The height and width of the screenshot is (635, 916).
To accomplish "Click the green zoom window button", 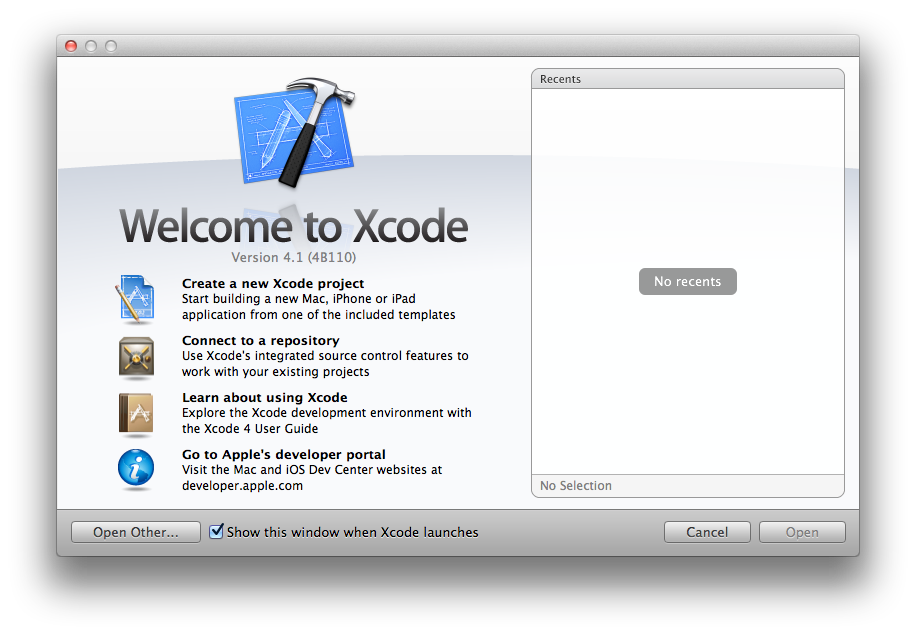I will (x=111, y=46).
